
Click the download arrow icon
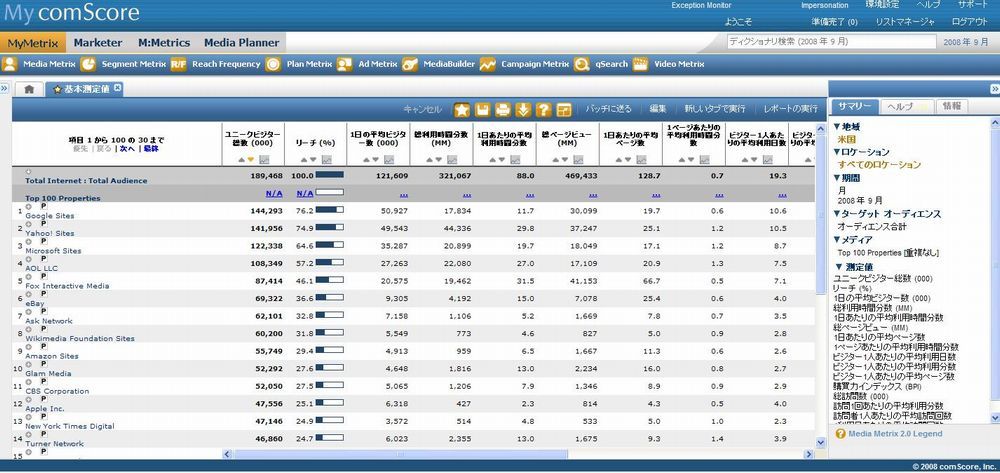[x=523, y=109]
